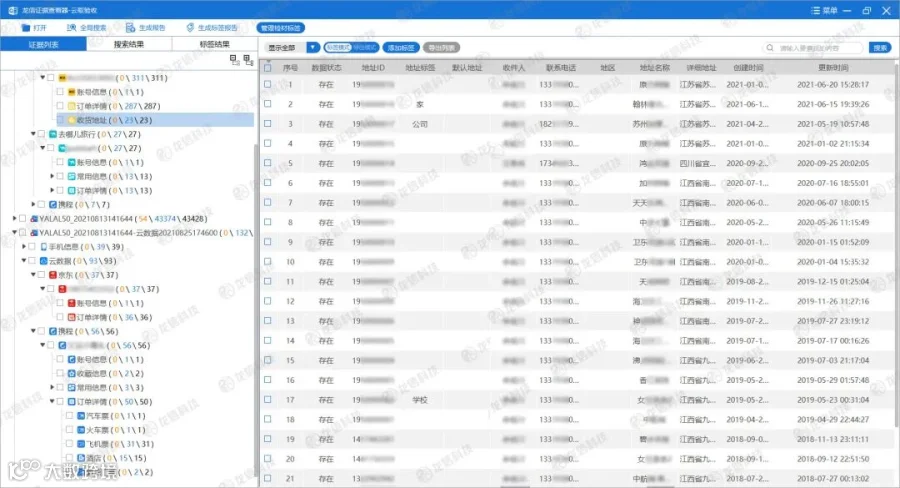Click the 飞机票 flight ticket icon
The height and width of the screenshot is (488, 900).
point(81,444)
